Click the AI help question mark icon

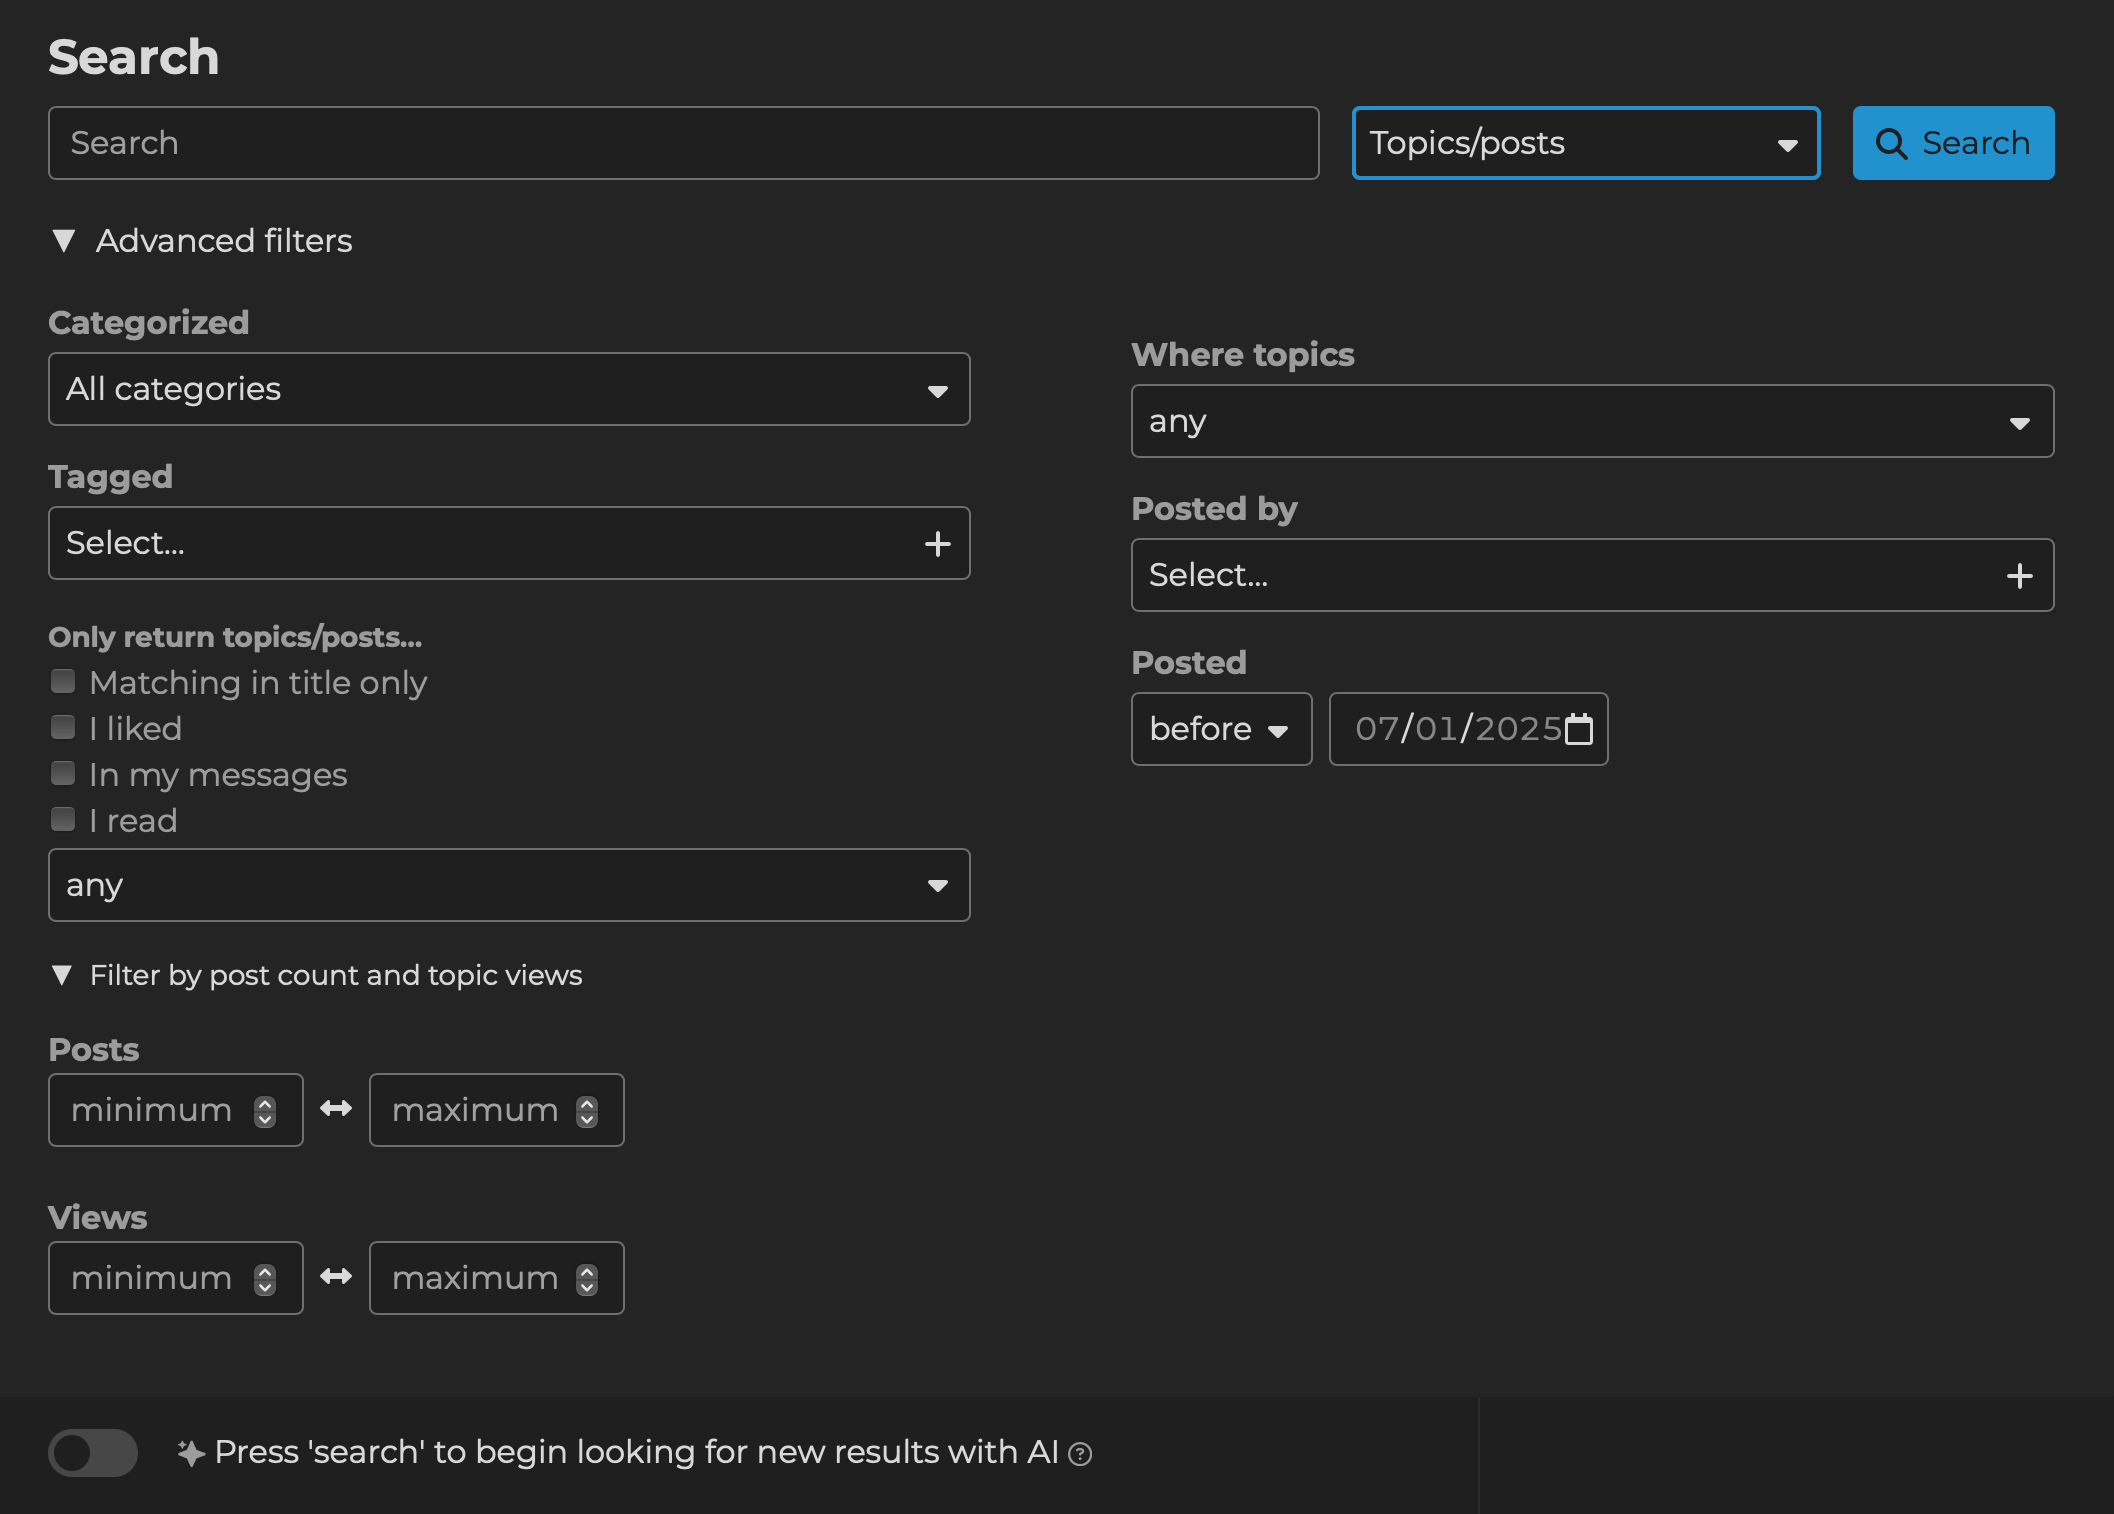pos(1080,1454)
